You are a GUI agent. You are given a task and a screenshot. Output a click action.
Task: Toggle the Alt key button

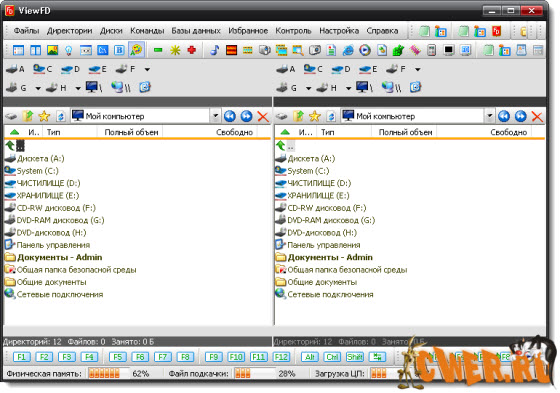click(309, 357)
